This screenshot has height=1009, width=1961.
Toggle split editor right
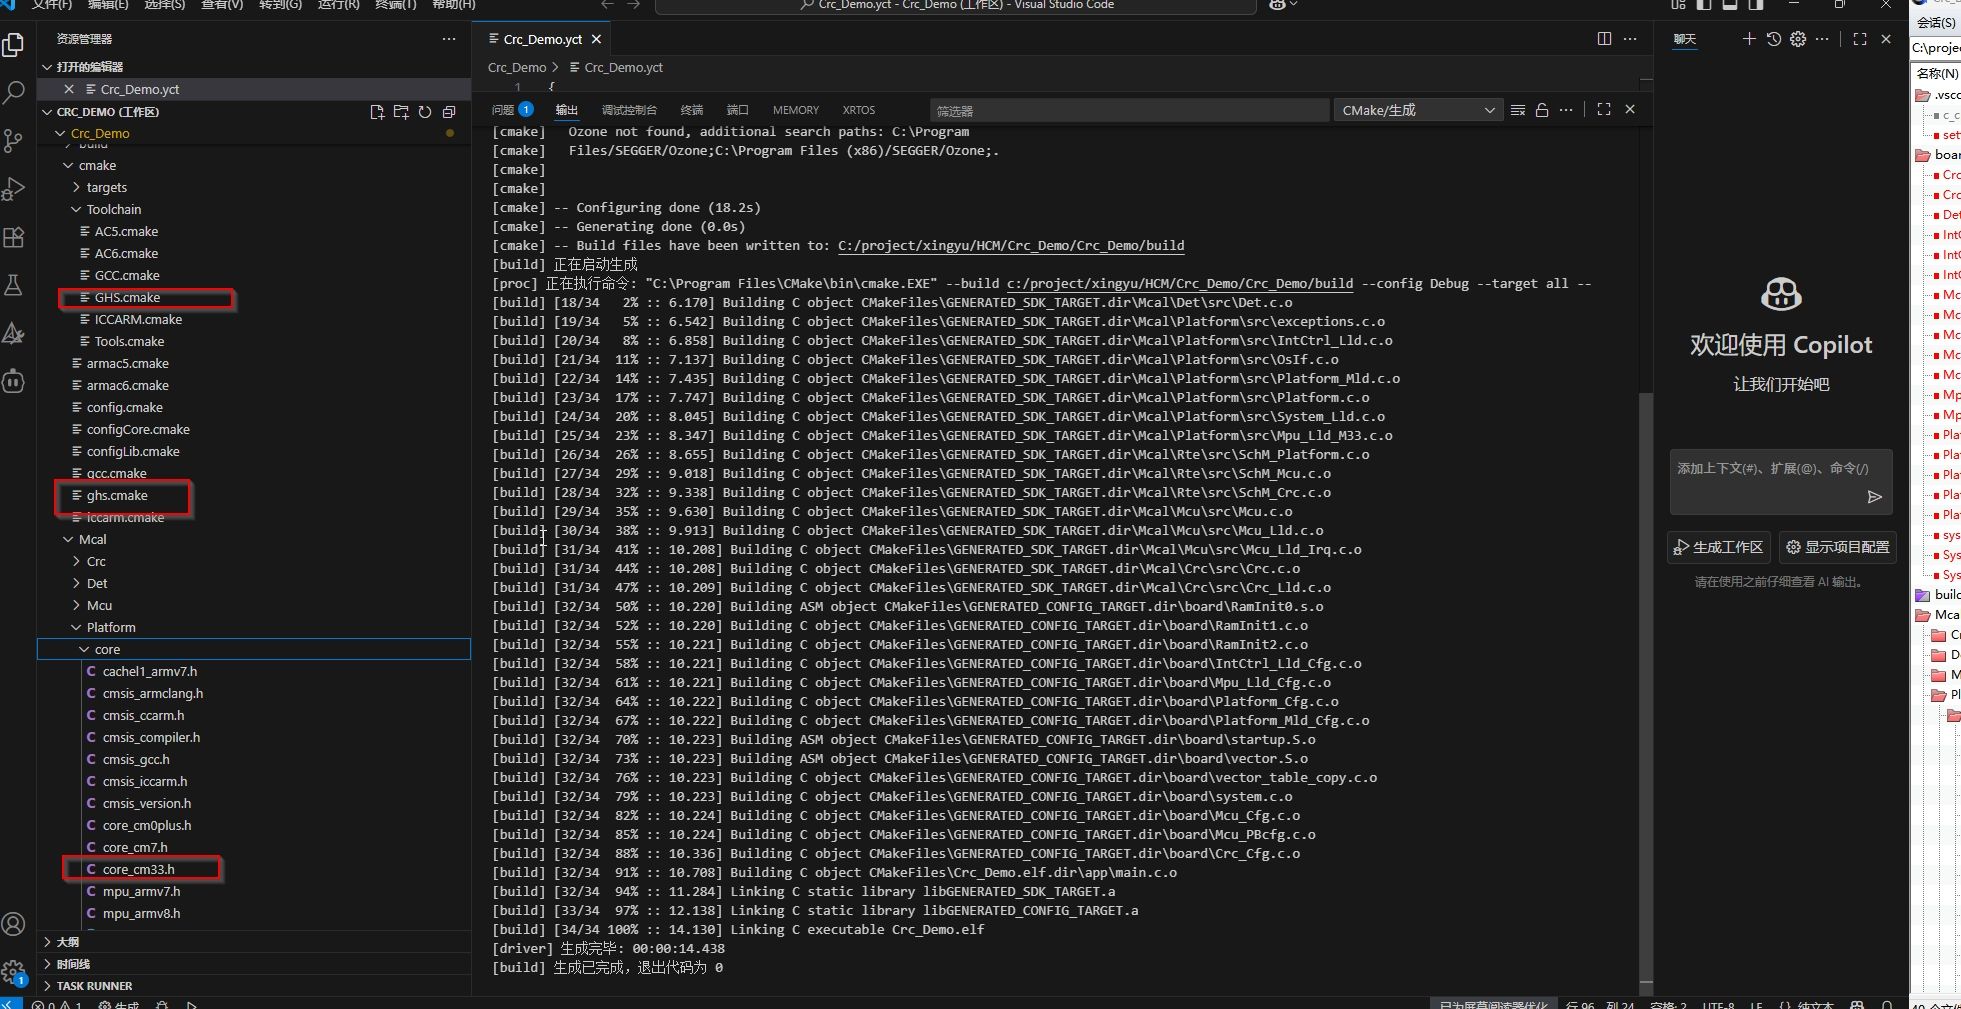click(1604, 39)
